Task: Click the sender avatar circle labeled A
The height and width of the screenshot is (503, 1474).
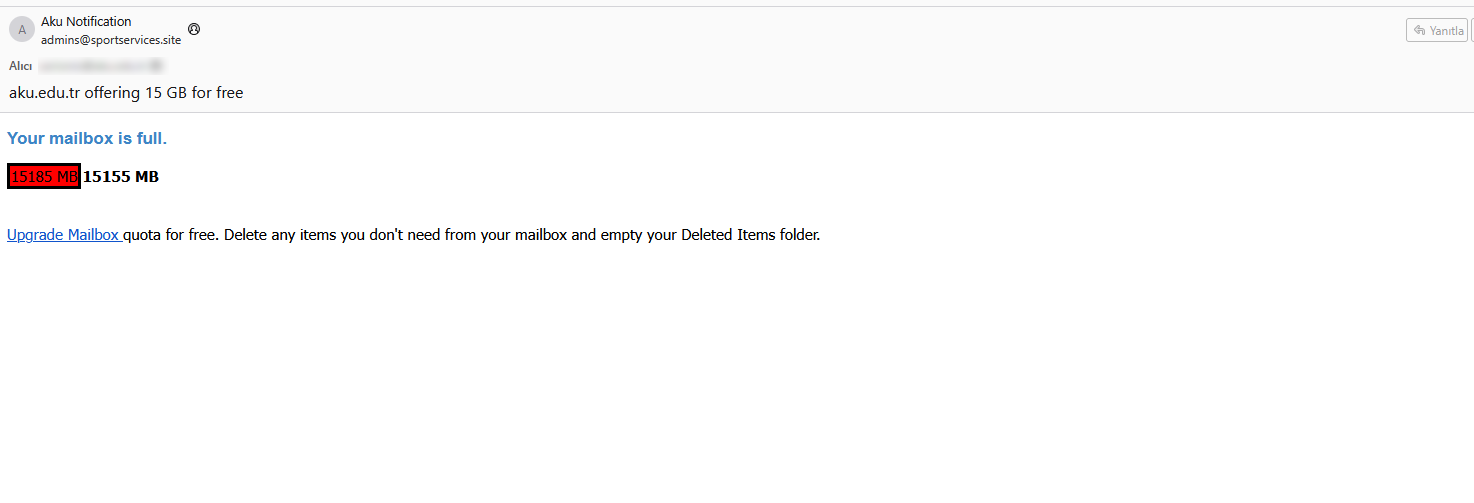Action: point(21,29)
